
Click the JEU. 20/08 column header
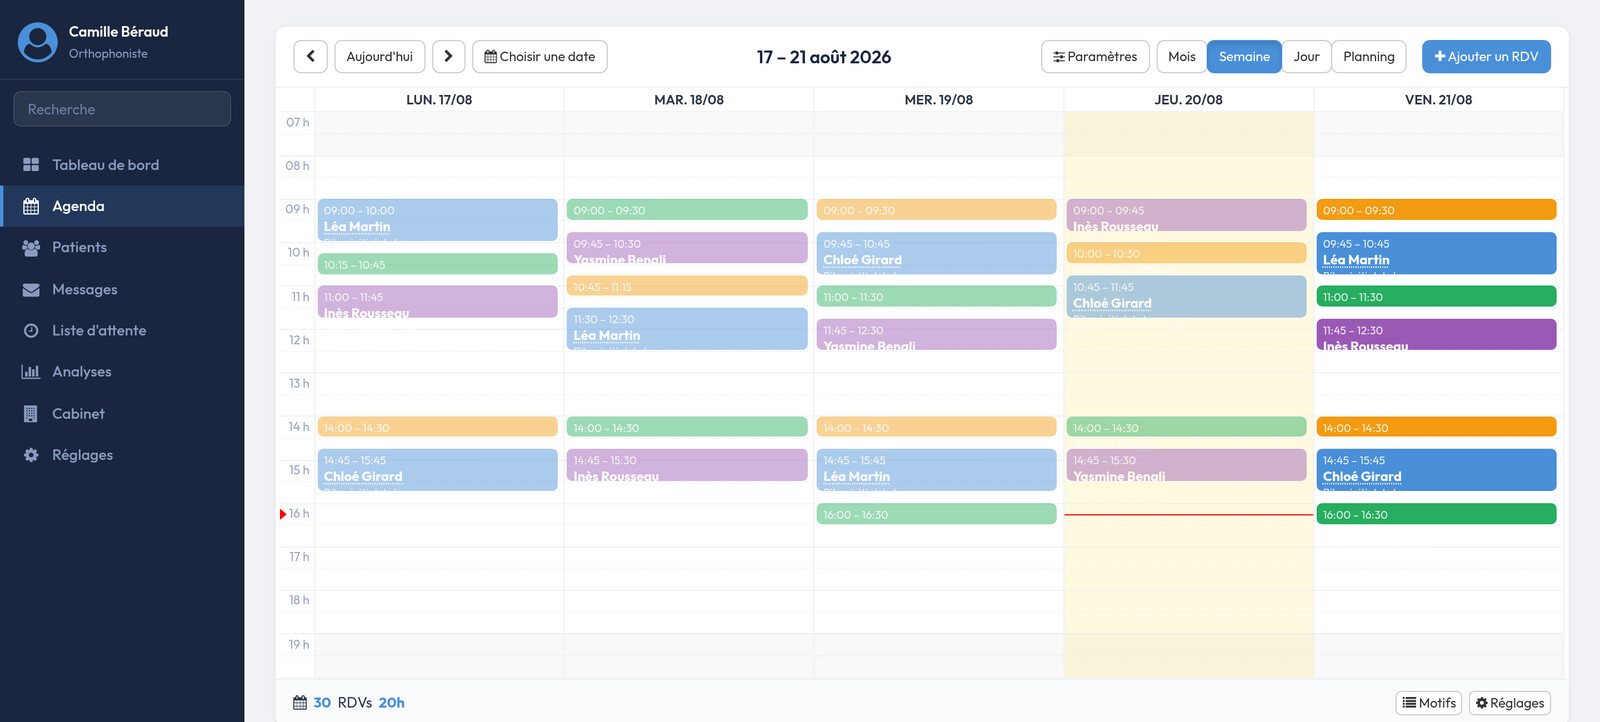tap(1188, 100)
